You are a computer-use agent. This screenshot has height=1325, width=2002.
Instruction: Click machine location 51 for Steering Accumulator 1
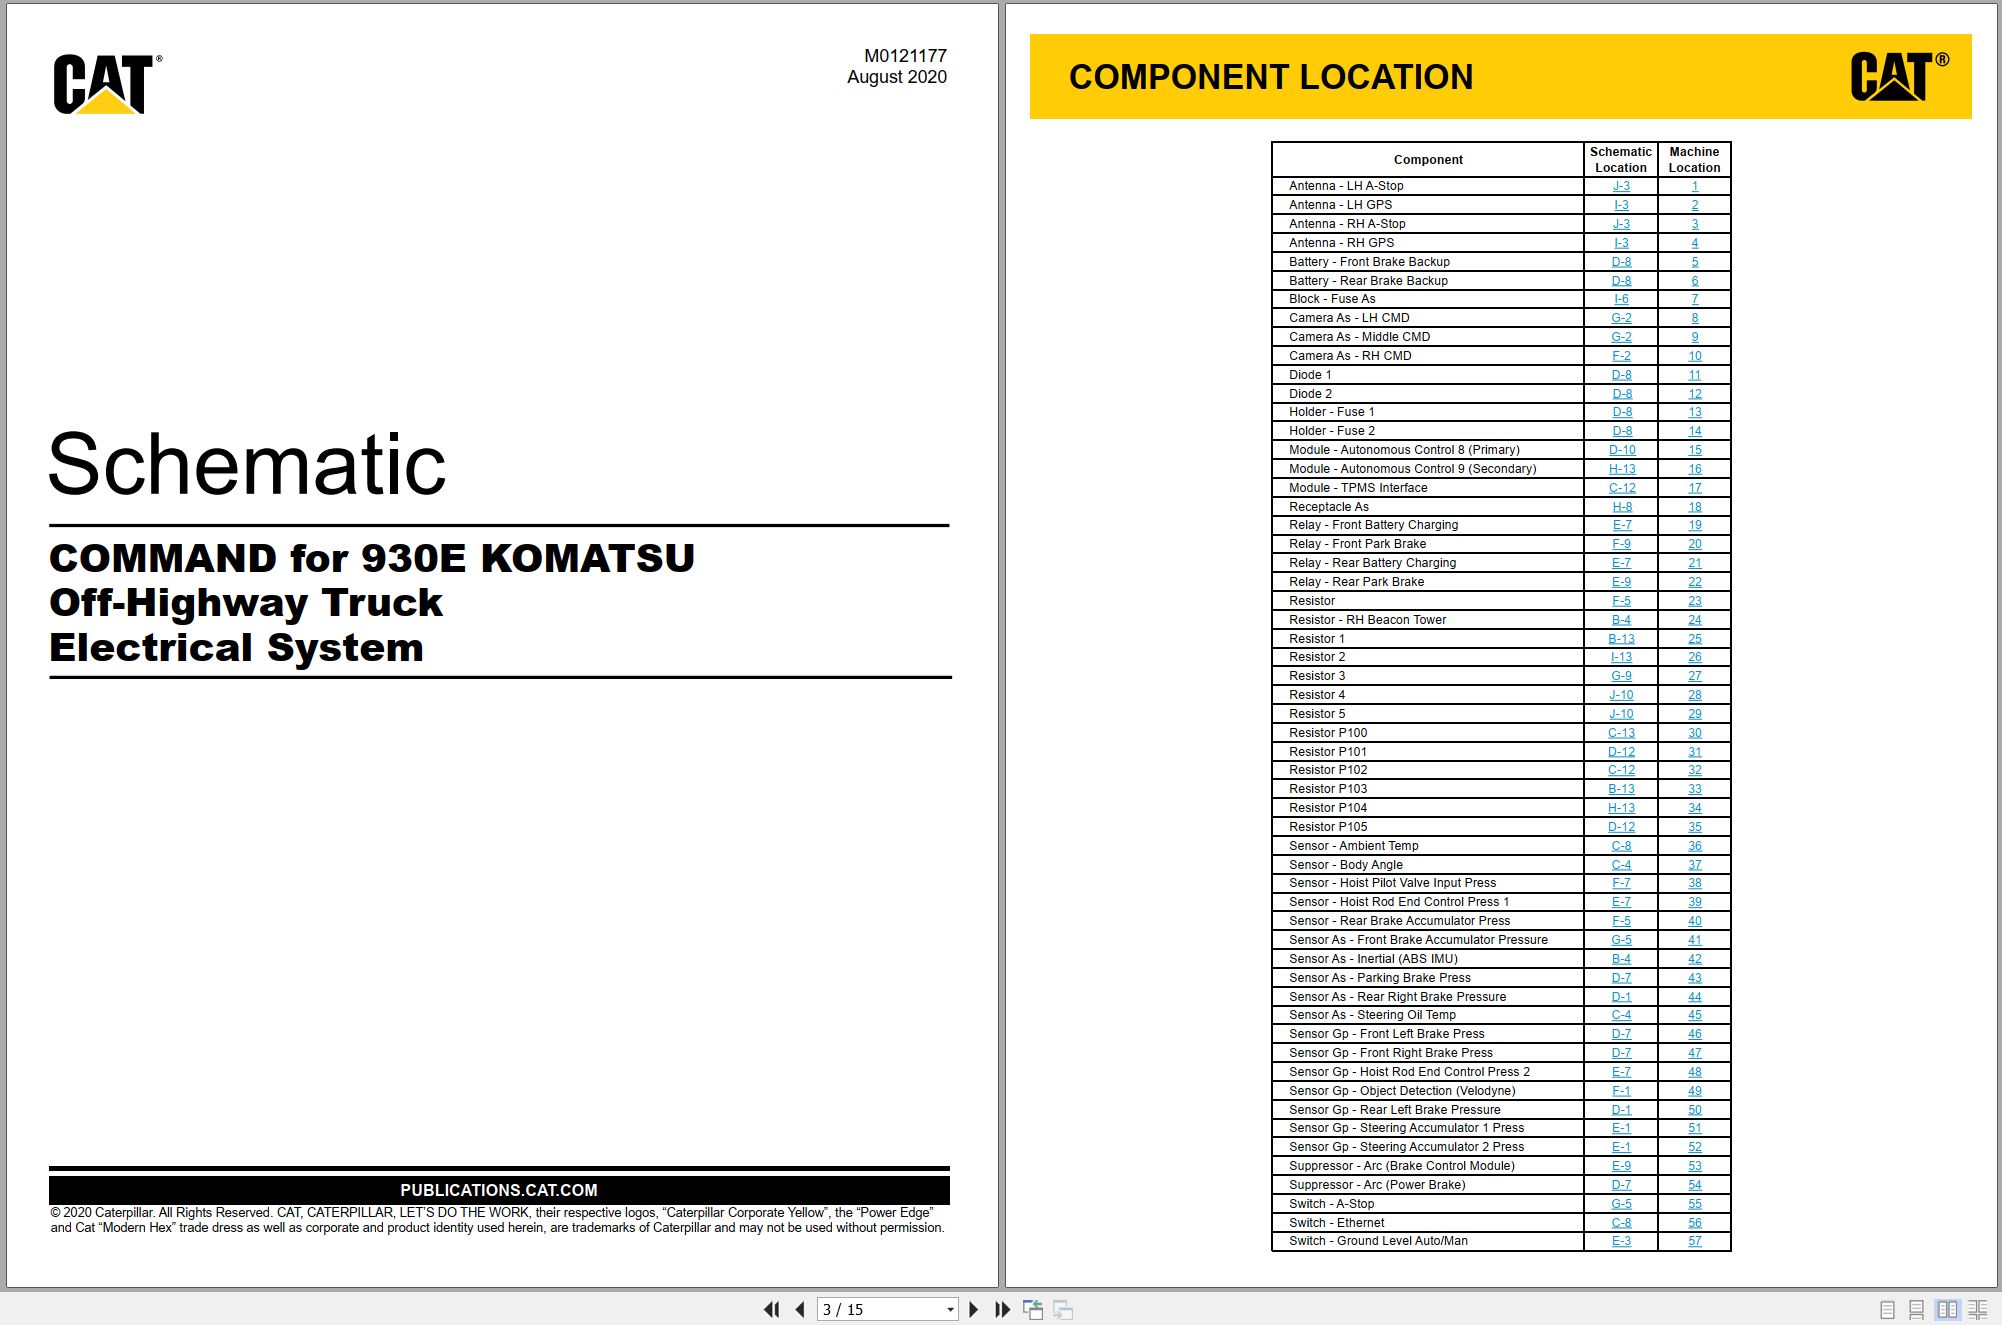click(x=1694, y=1128)
